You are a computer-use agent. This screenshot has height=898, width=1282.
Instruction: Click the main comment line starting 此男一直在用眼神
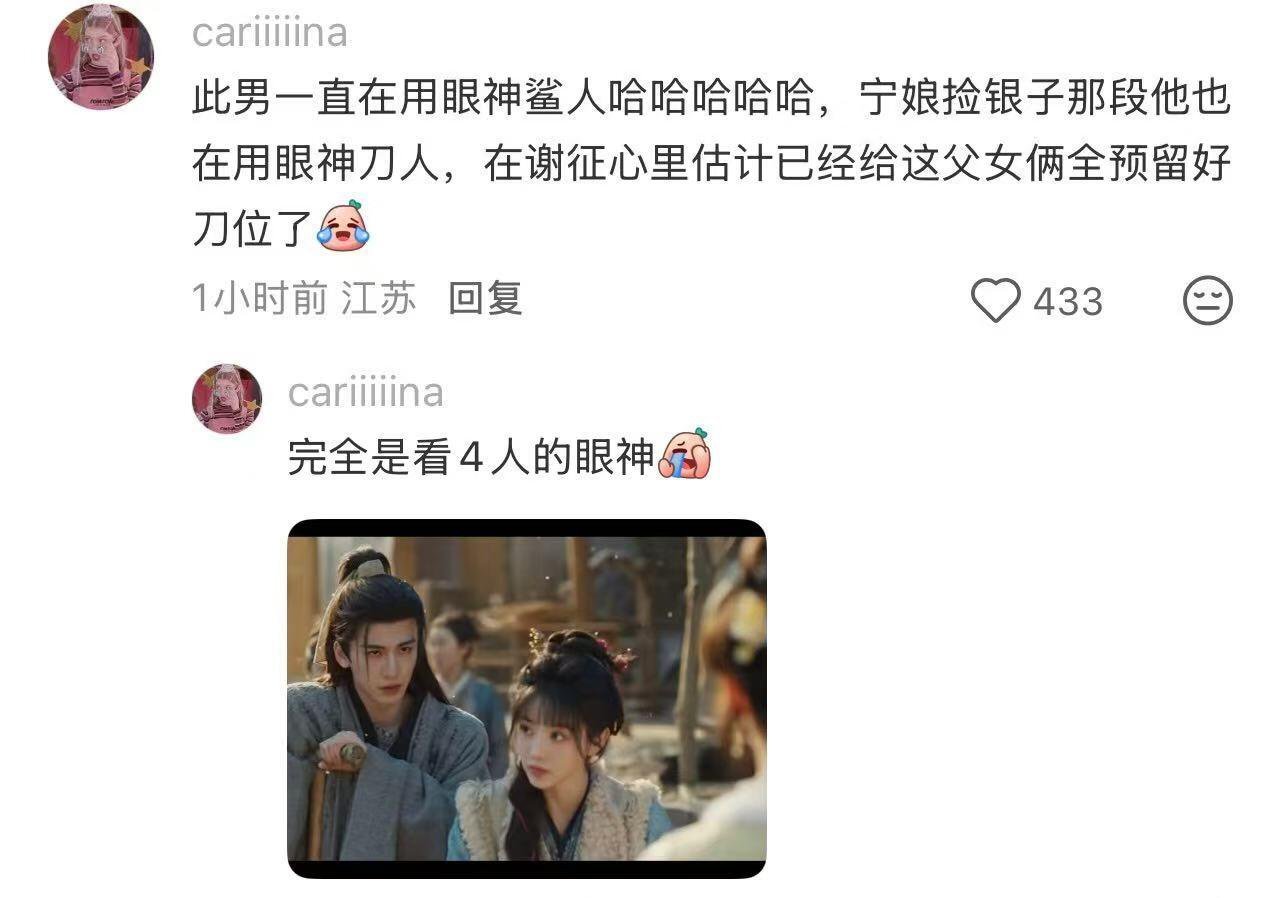click(711, 100)
